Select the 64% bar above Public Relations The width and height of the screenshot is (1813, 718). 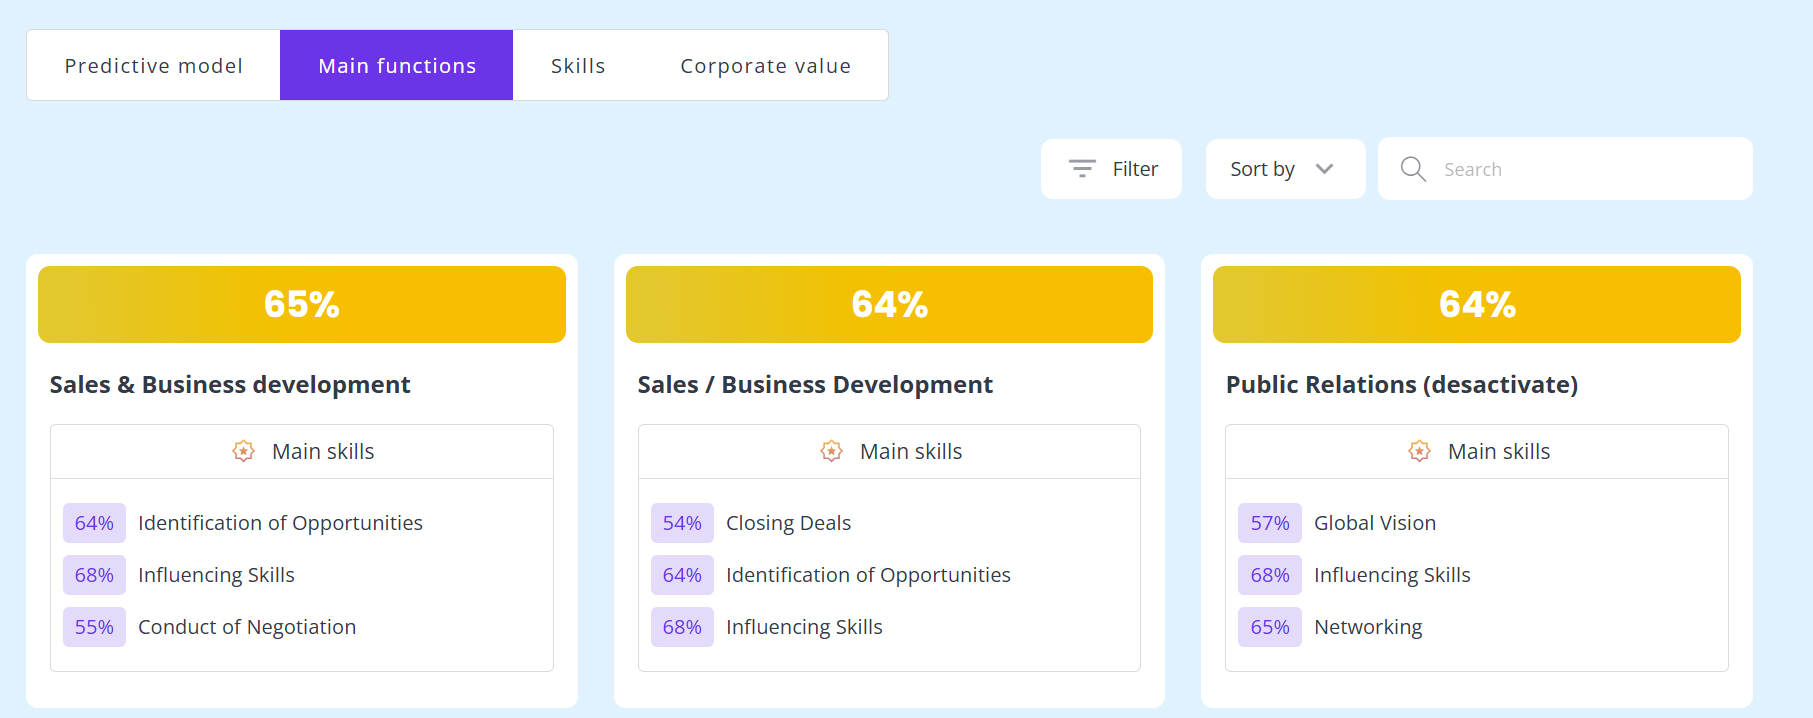point(1477,304)
